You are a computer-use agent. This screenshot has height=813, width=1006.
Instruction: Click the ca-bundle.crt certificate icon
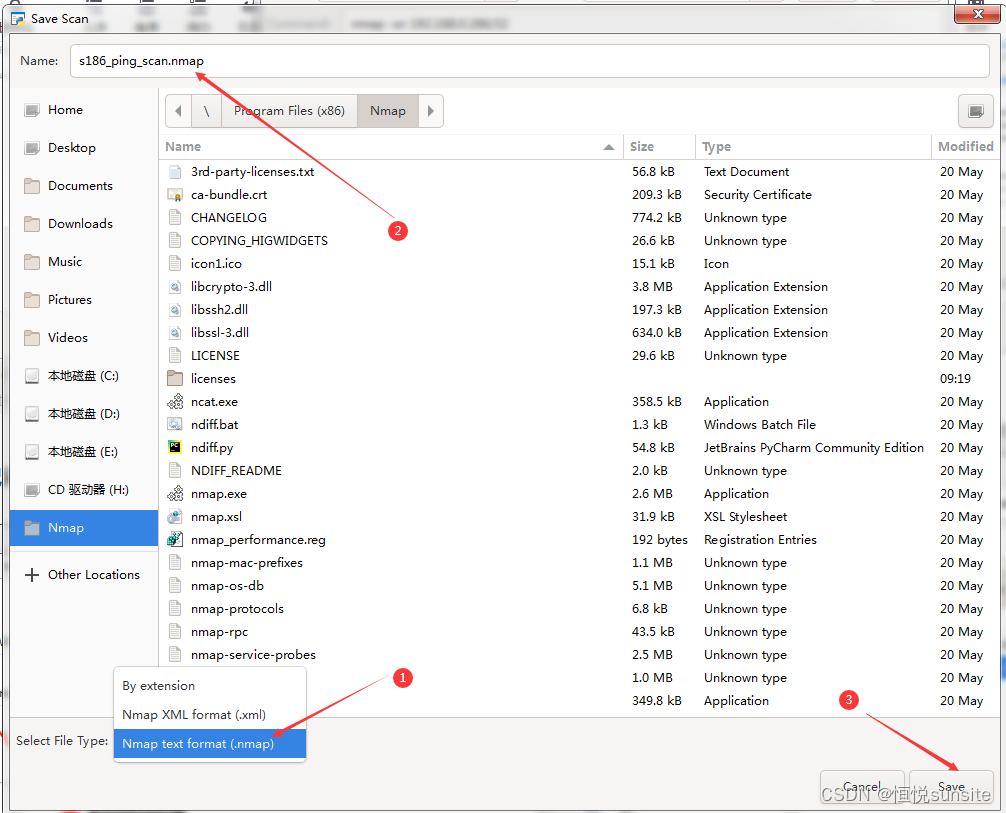tap(175, 195)
